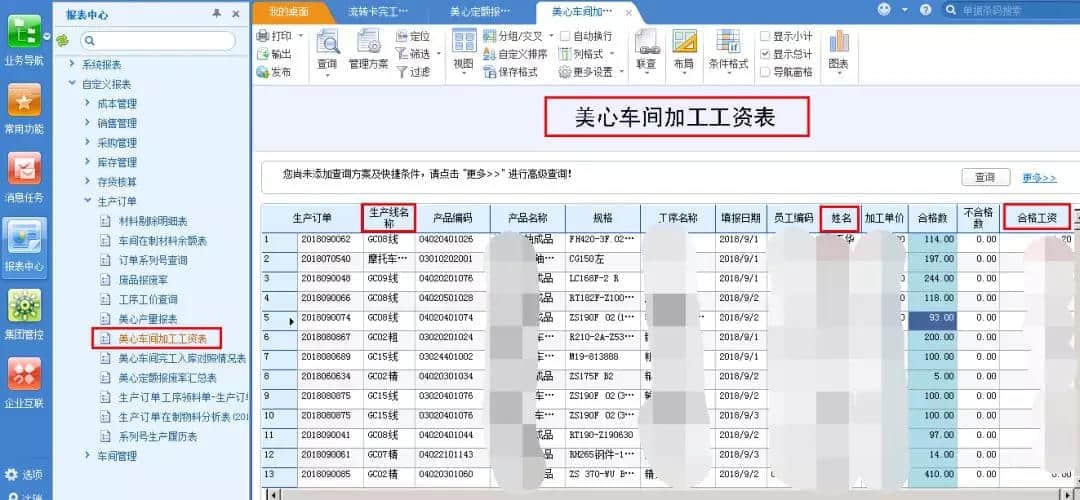This screenshot has width=1080, height=500.
Task: Switch to the 流转卡完工 tab
Action: 377,12
